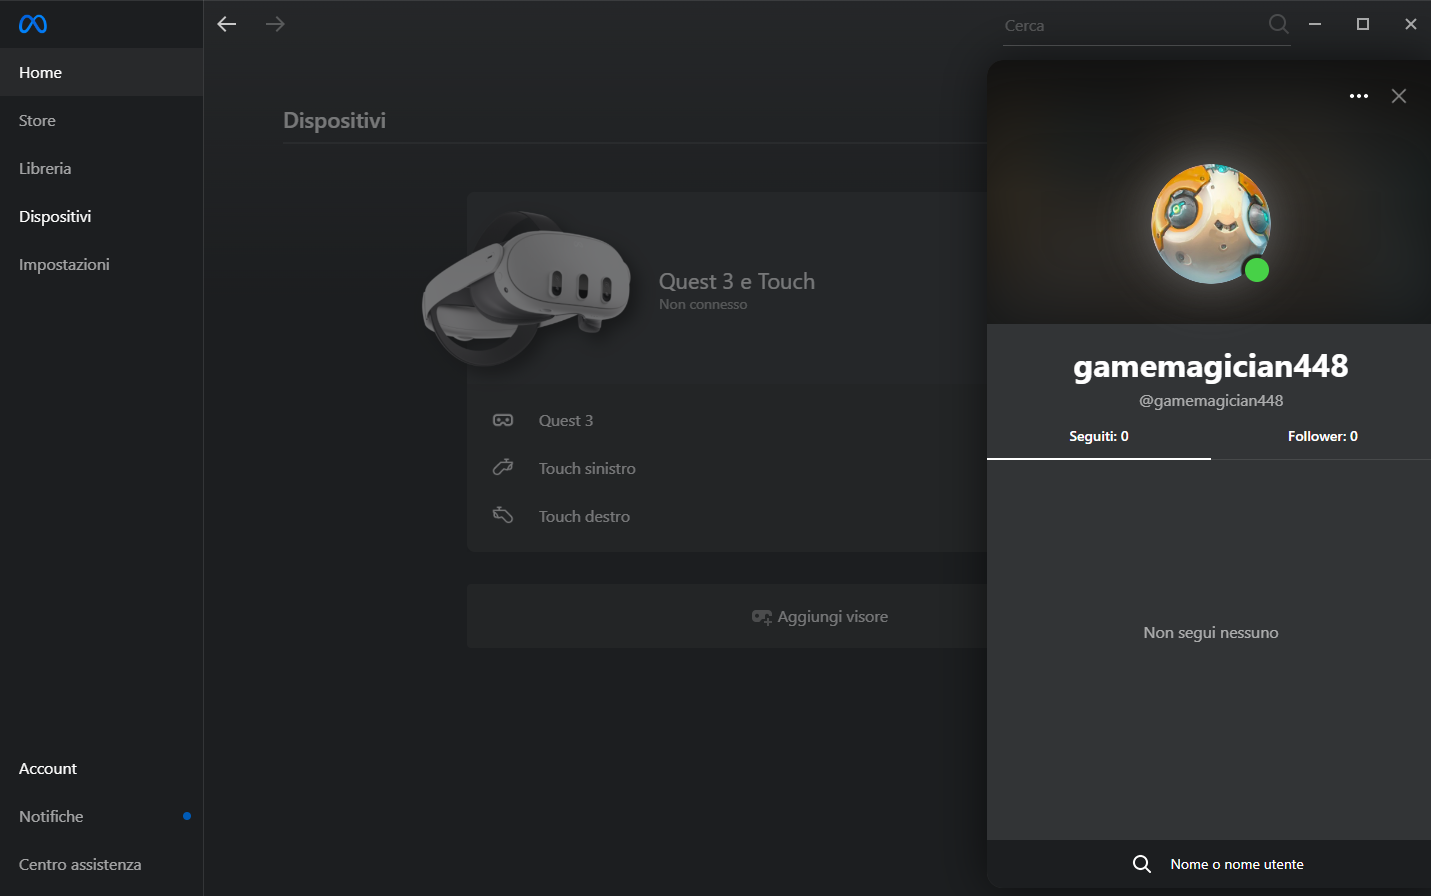
Task: Click the Quest 3 headset icon
Action: click(503, 420)
